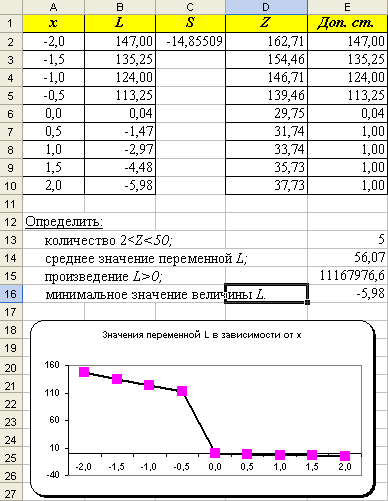Click 'минимальное значение величины L.' text
This screenshot has width=388, height=501.
pos(155,294)
